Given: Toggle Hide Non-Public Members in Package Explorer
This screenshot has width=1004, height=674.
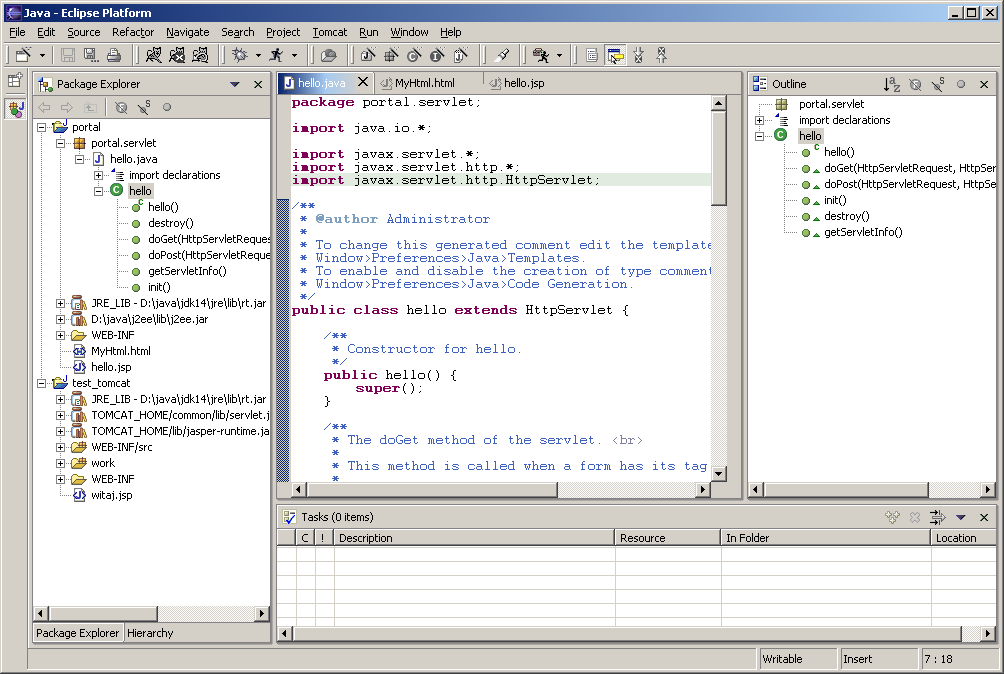Looking at the screenshot, I should point(167,108).
